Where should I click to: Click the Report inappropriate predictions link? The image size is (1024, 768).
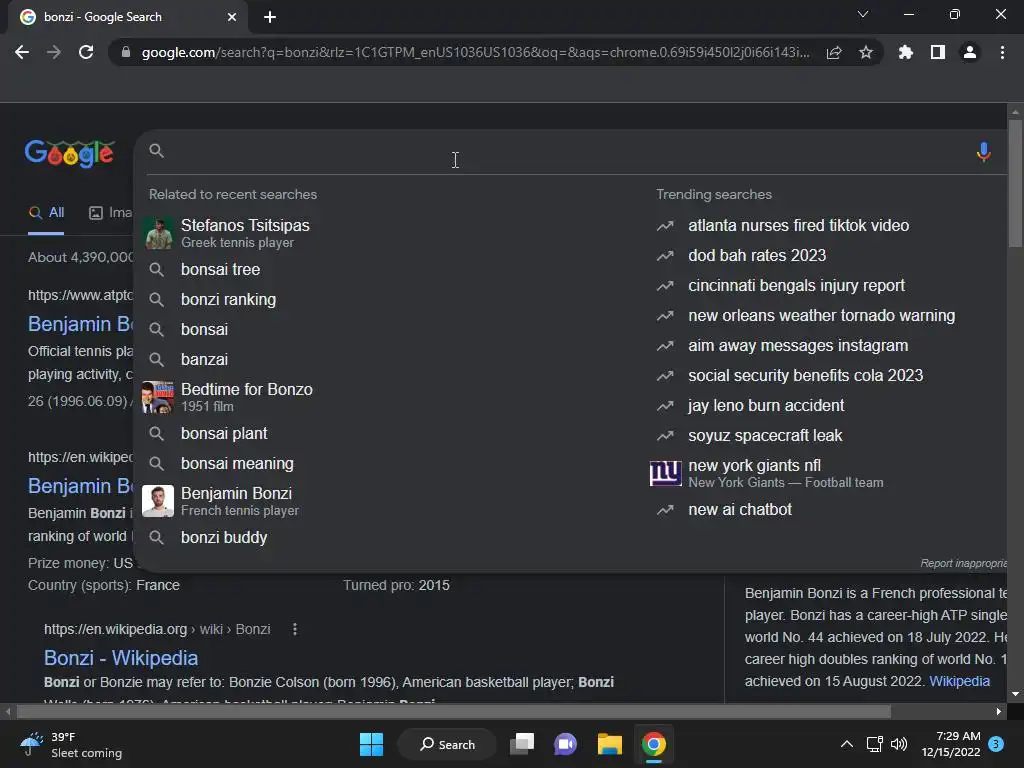963,563
